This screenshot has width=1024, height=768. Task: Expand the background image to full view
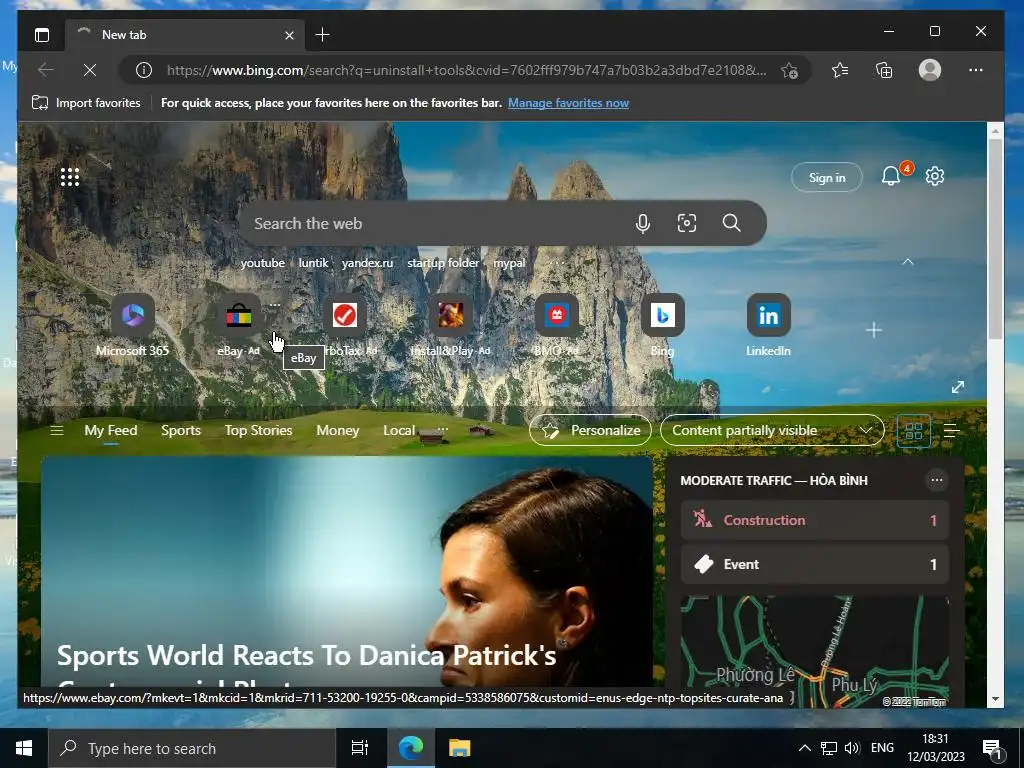point(958,387)
